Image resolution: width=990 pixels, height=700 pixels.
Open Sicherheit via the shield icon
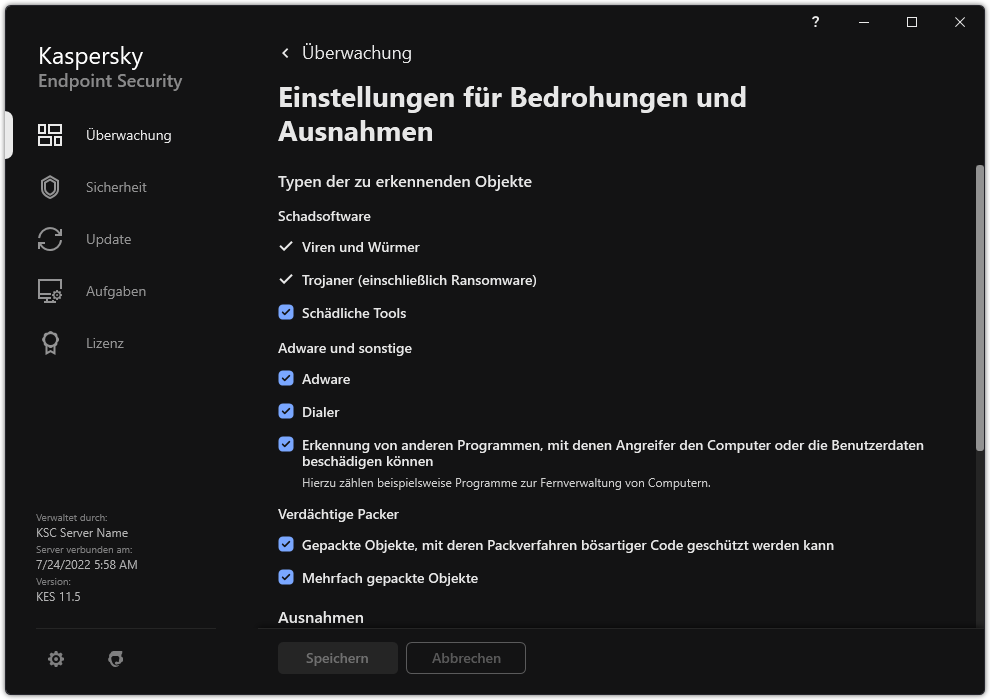[x=50, y=187]
